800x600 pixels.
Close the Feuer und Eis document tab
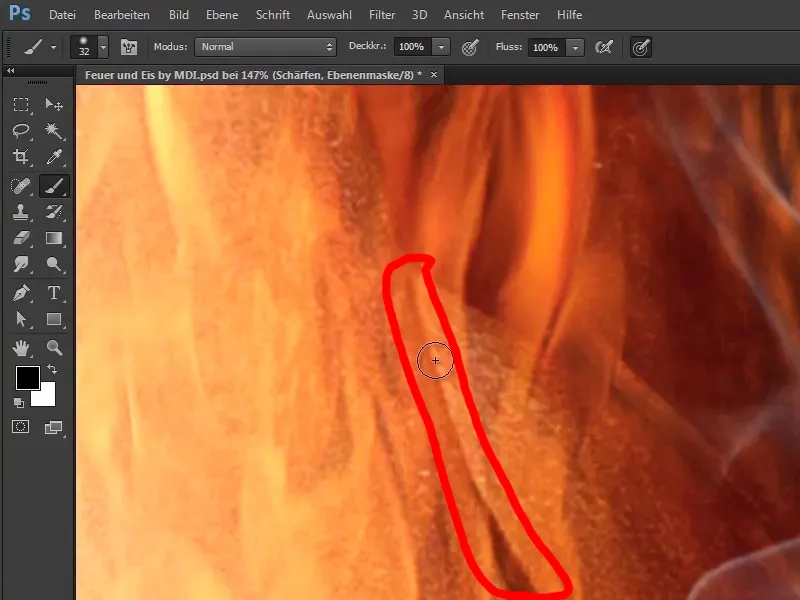click(x=434, y=74)
